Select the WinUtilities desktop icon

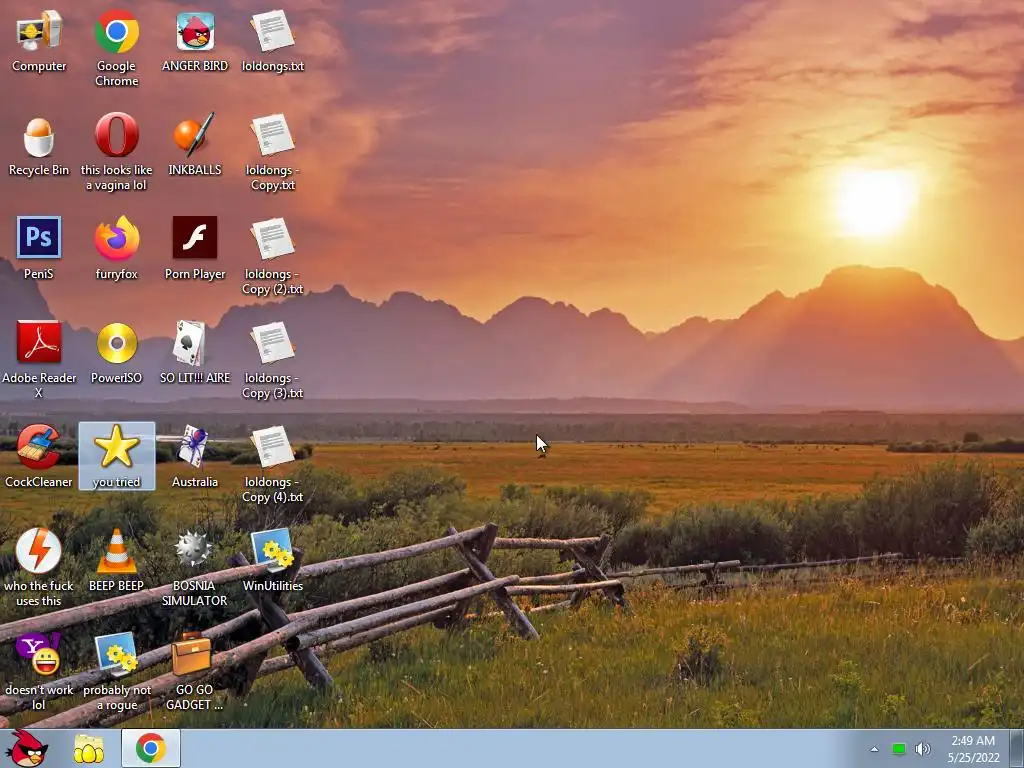pyautogui.click(x=273, y=561)
